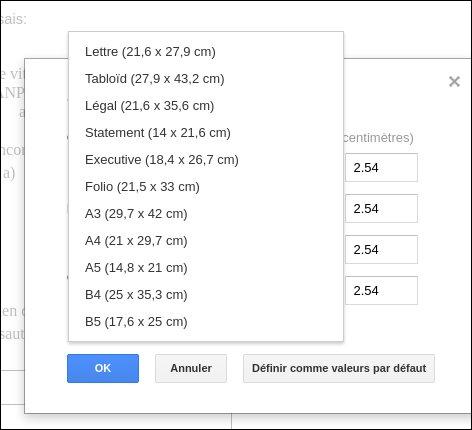Choose B4 (25 x 35,3 cm) size
Viewport: 472px width, 430px height.
(x=206, y=295)
